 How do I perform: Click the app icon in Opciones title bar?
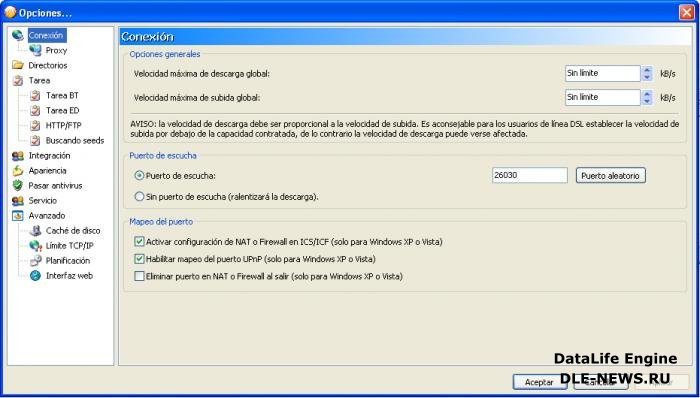10,12
